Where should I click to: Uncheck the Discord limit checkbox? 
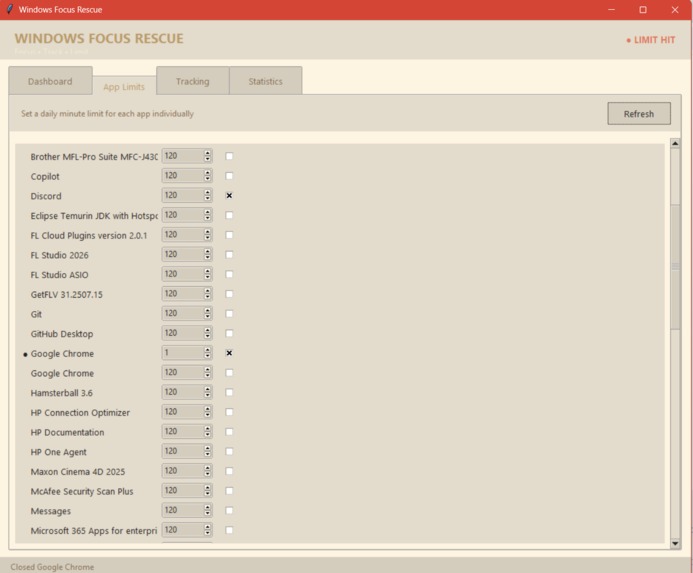(x=229, y=195)
